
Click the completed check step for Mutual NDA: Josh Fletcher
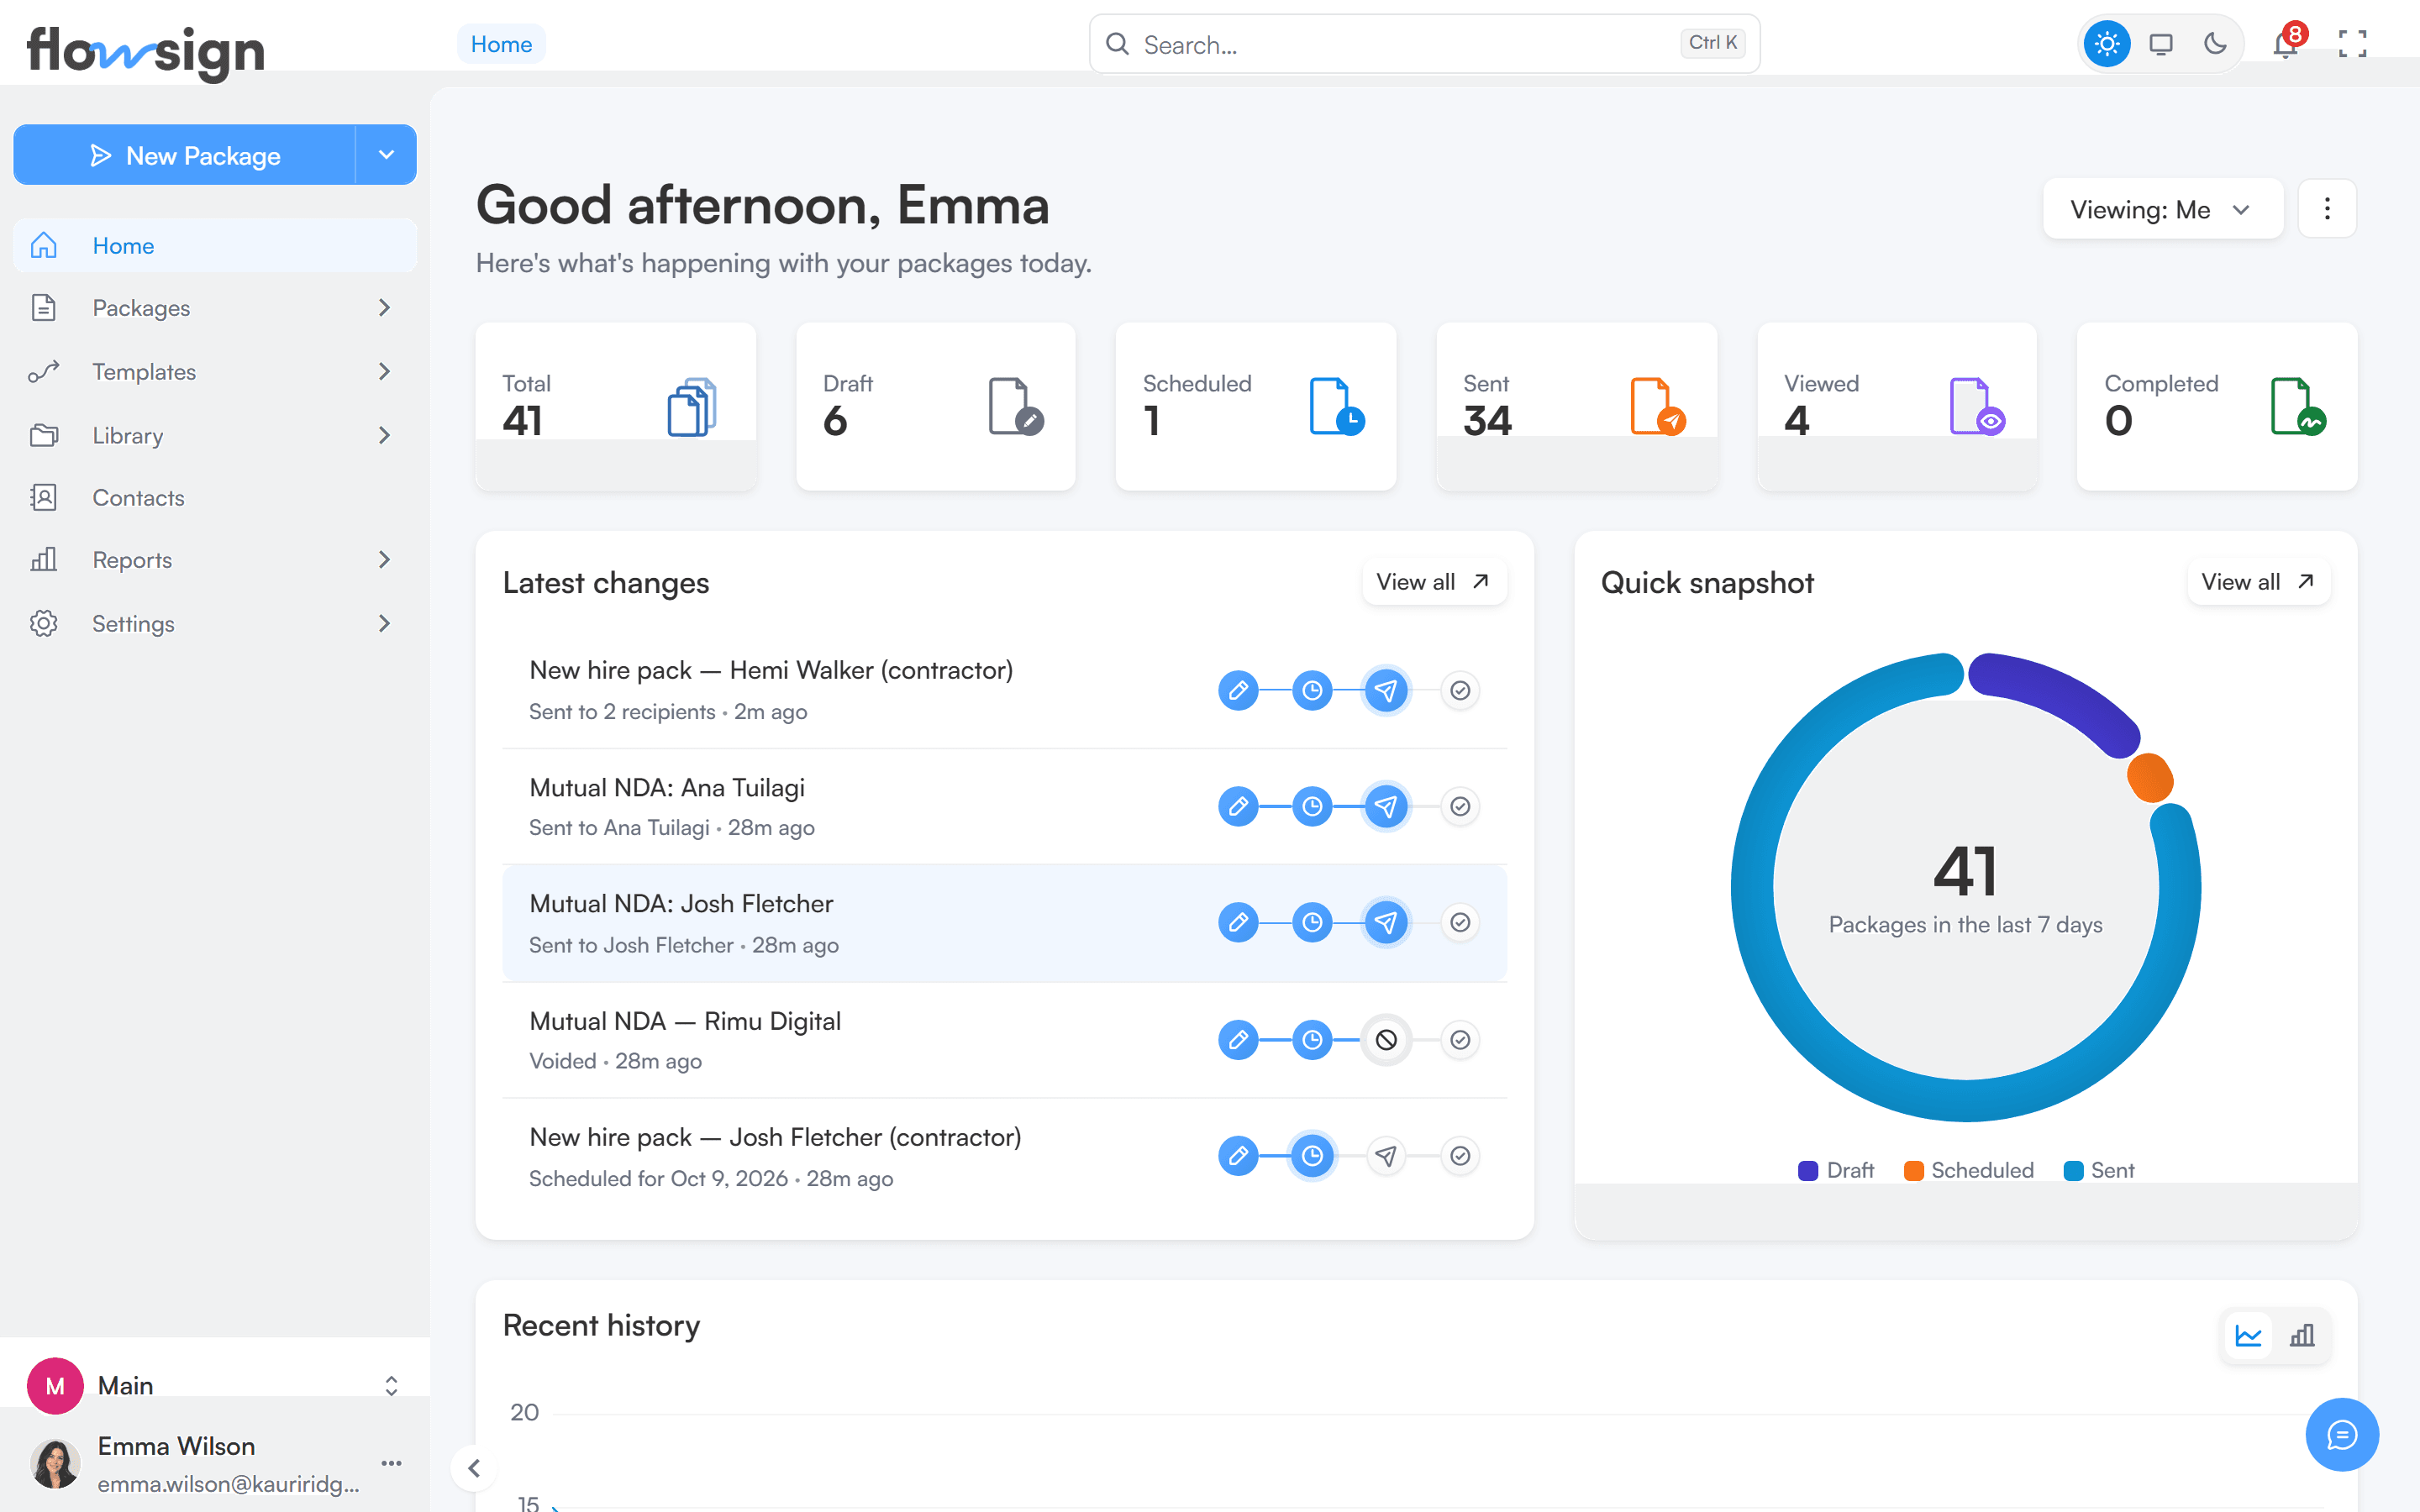pyautogui.click(x=1460, y=922)
